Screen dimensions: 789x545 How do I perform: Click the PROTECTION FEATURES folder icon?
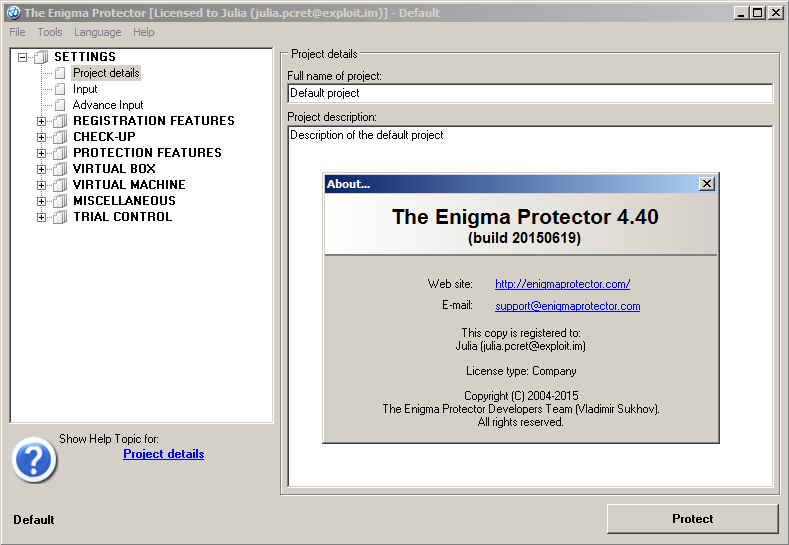[60, 153]
